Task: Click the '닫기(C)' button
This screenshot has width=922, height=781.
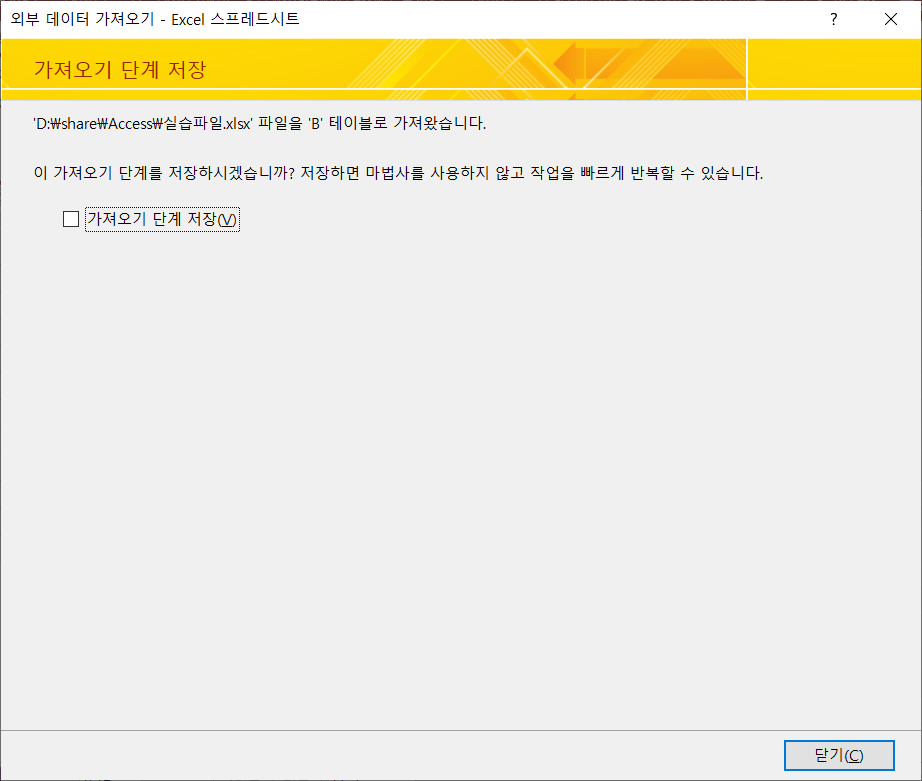Action: tap(839, 755)
